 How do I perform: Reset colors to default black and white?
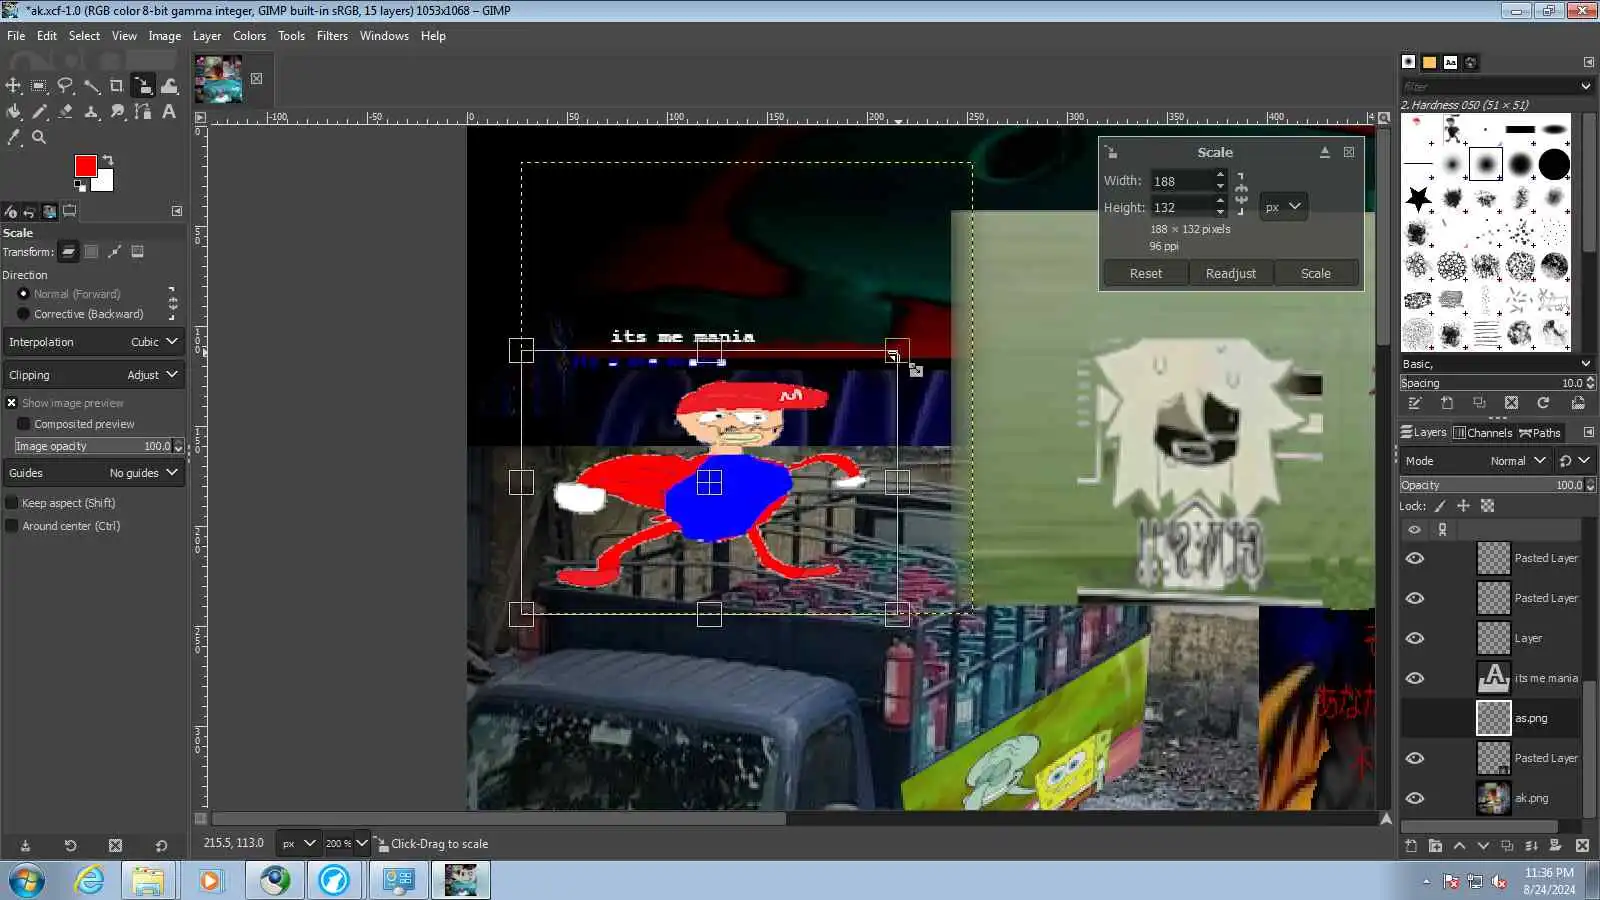(80, 185)
